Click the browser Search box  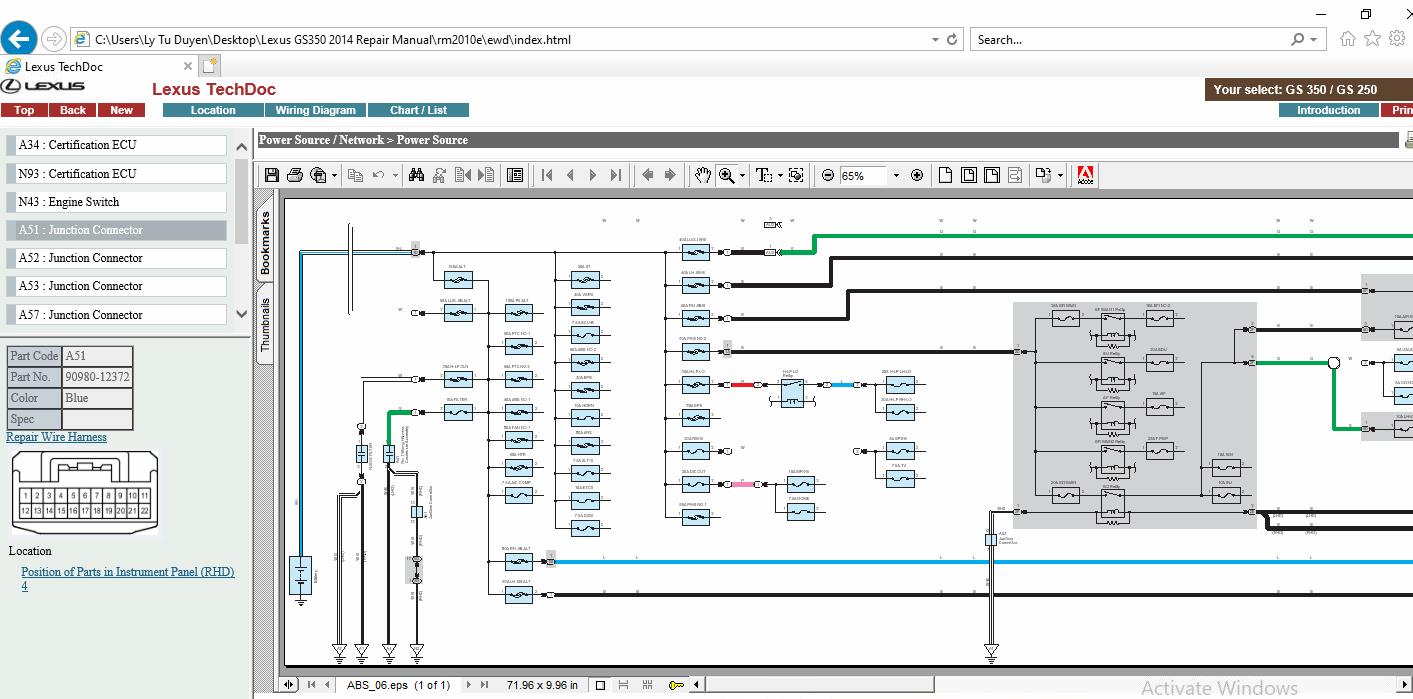tap(1130, 40)
